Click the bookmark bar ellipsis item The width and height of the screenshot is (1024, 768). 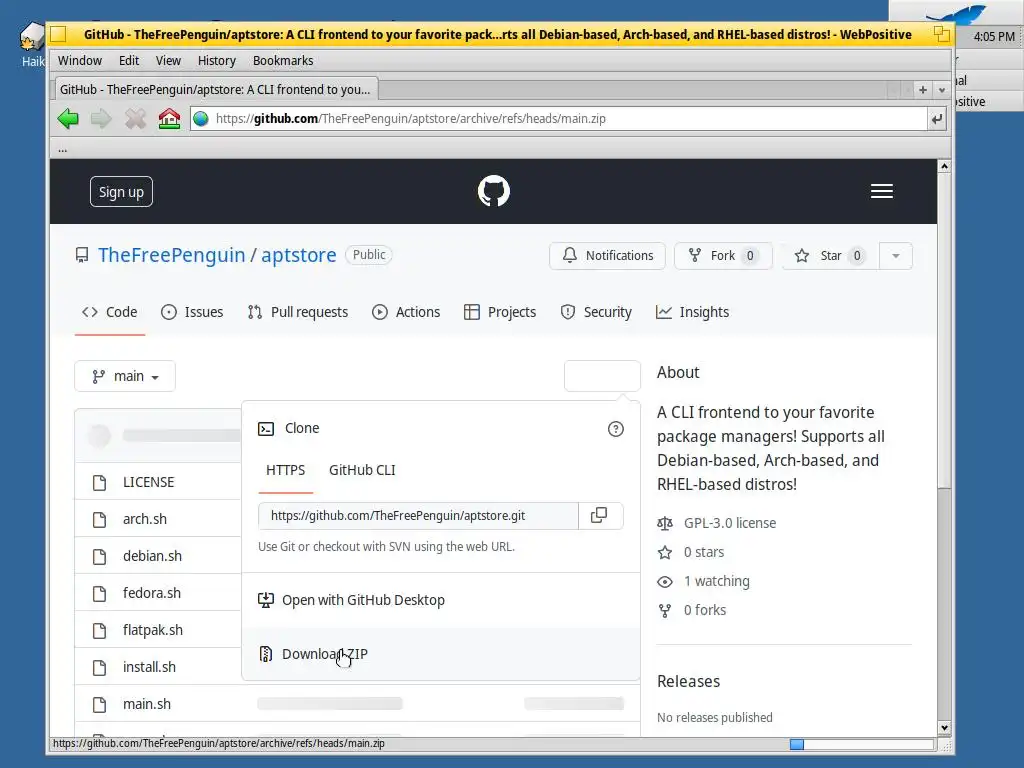63,150
